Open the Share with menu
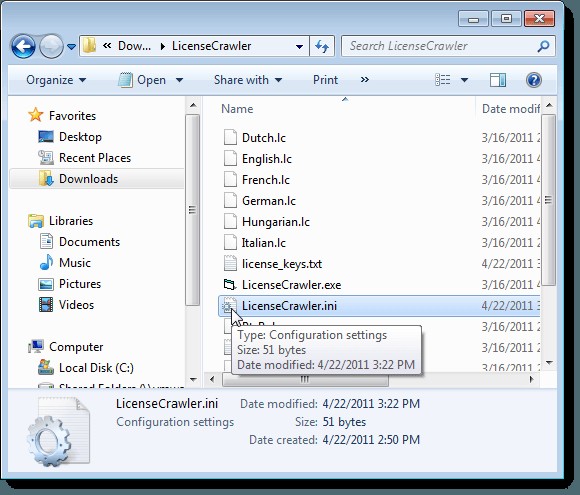The height and width of the screenshot is (495, 580). point(248,80)
